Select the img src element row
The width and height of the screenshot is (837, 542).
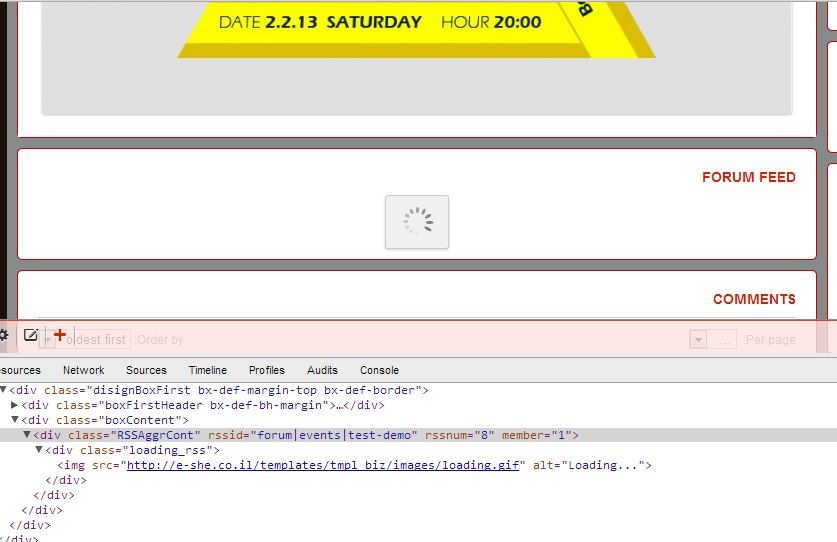(418, 465)
